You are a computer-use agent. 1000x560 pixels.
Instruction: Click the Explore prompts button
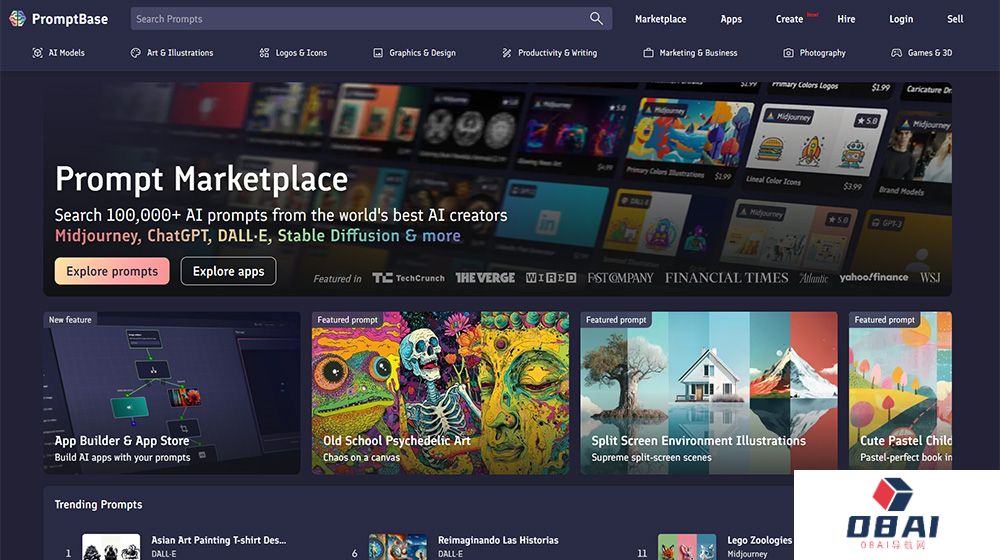point(112,271)
